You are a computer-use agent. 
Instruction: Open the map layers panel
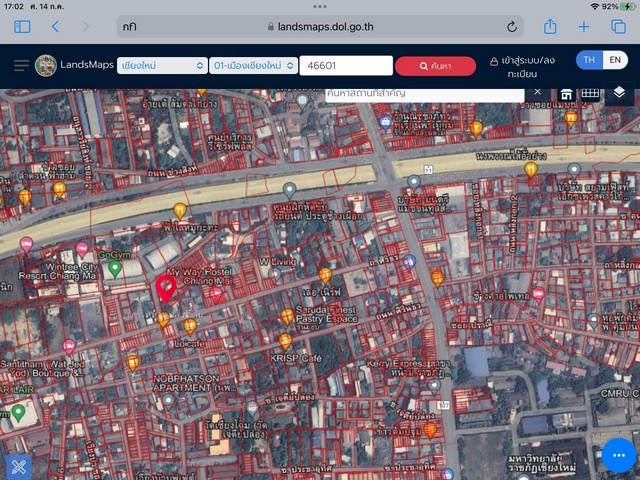coord(619,92)
